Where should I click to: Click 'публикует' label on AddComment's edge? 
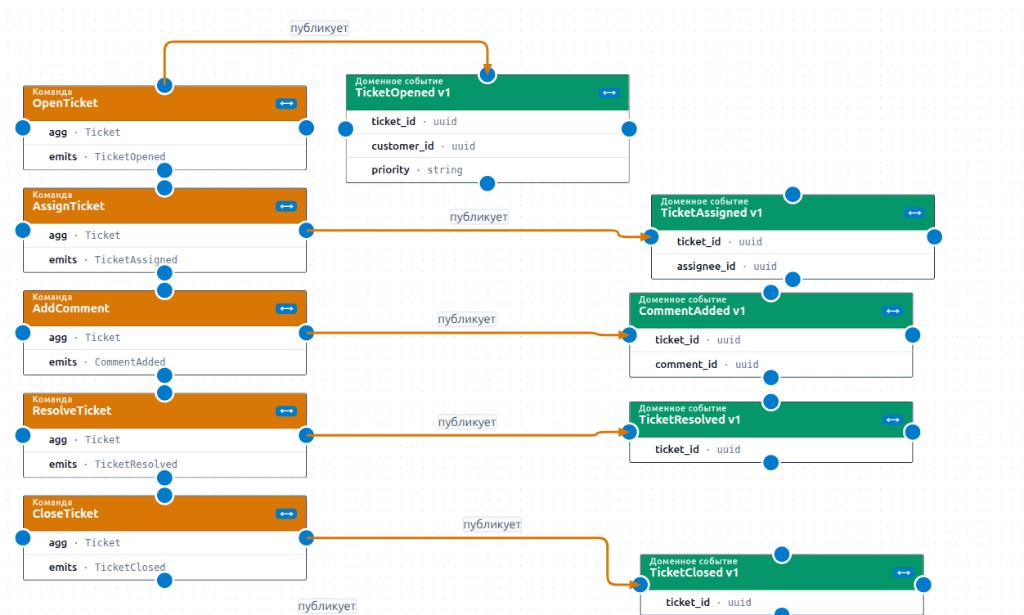tap(466, 319)
